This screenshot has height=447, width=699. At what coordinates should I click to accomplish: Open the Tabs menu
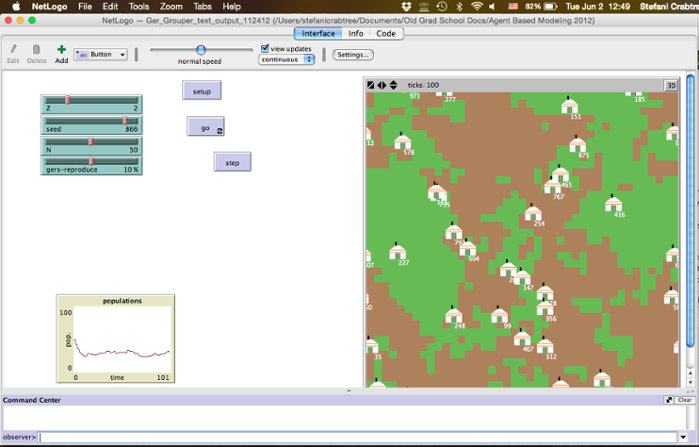202,6
